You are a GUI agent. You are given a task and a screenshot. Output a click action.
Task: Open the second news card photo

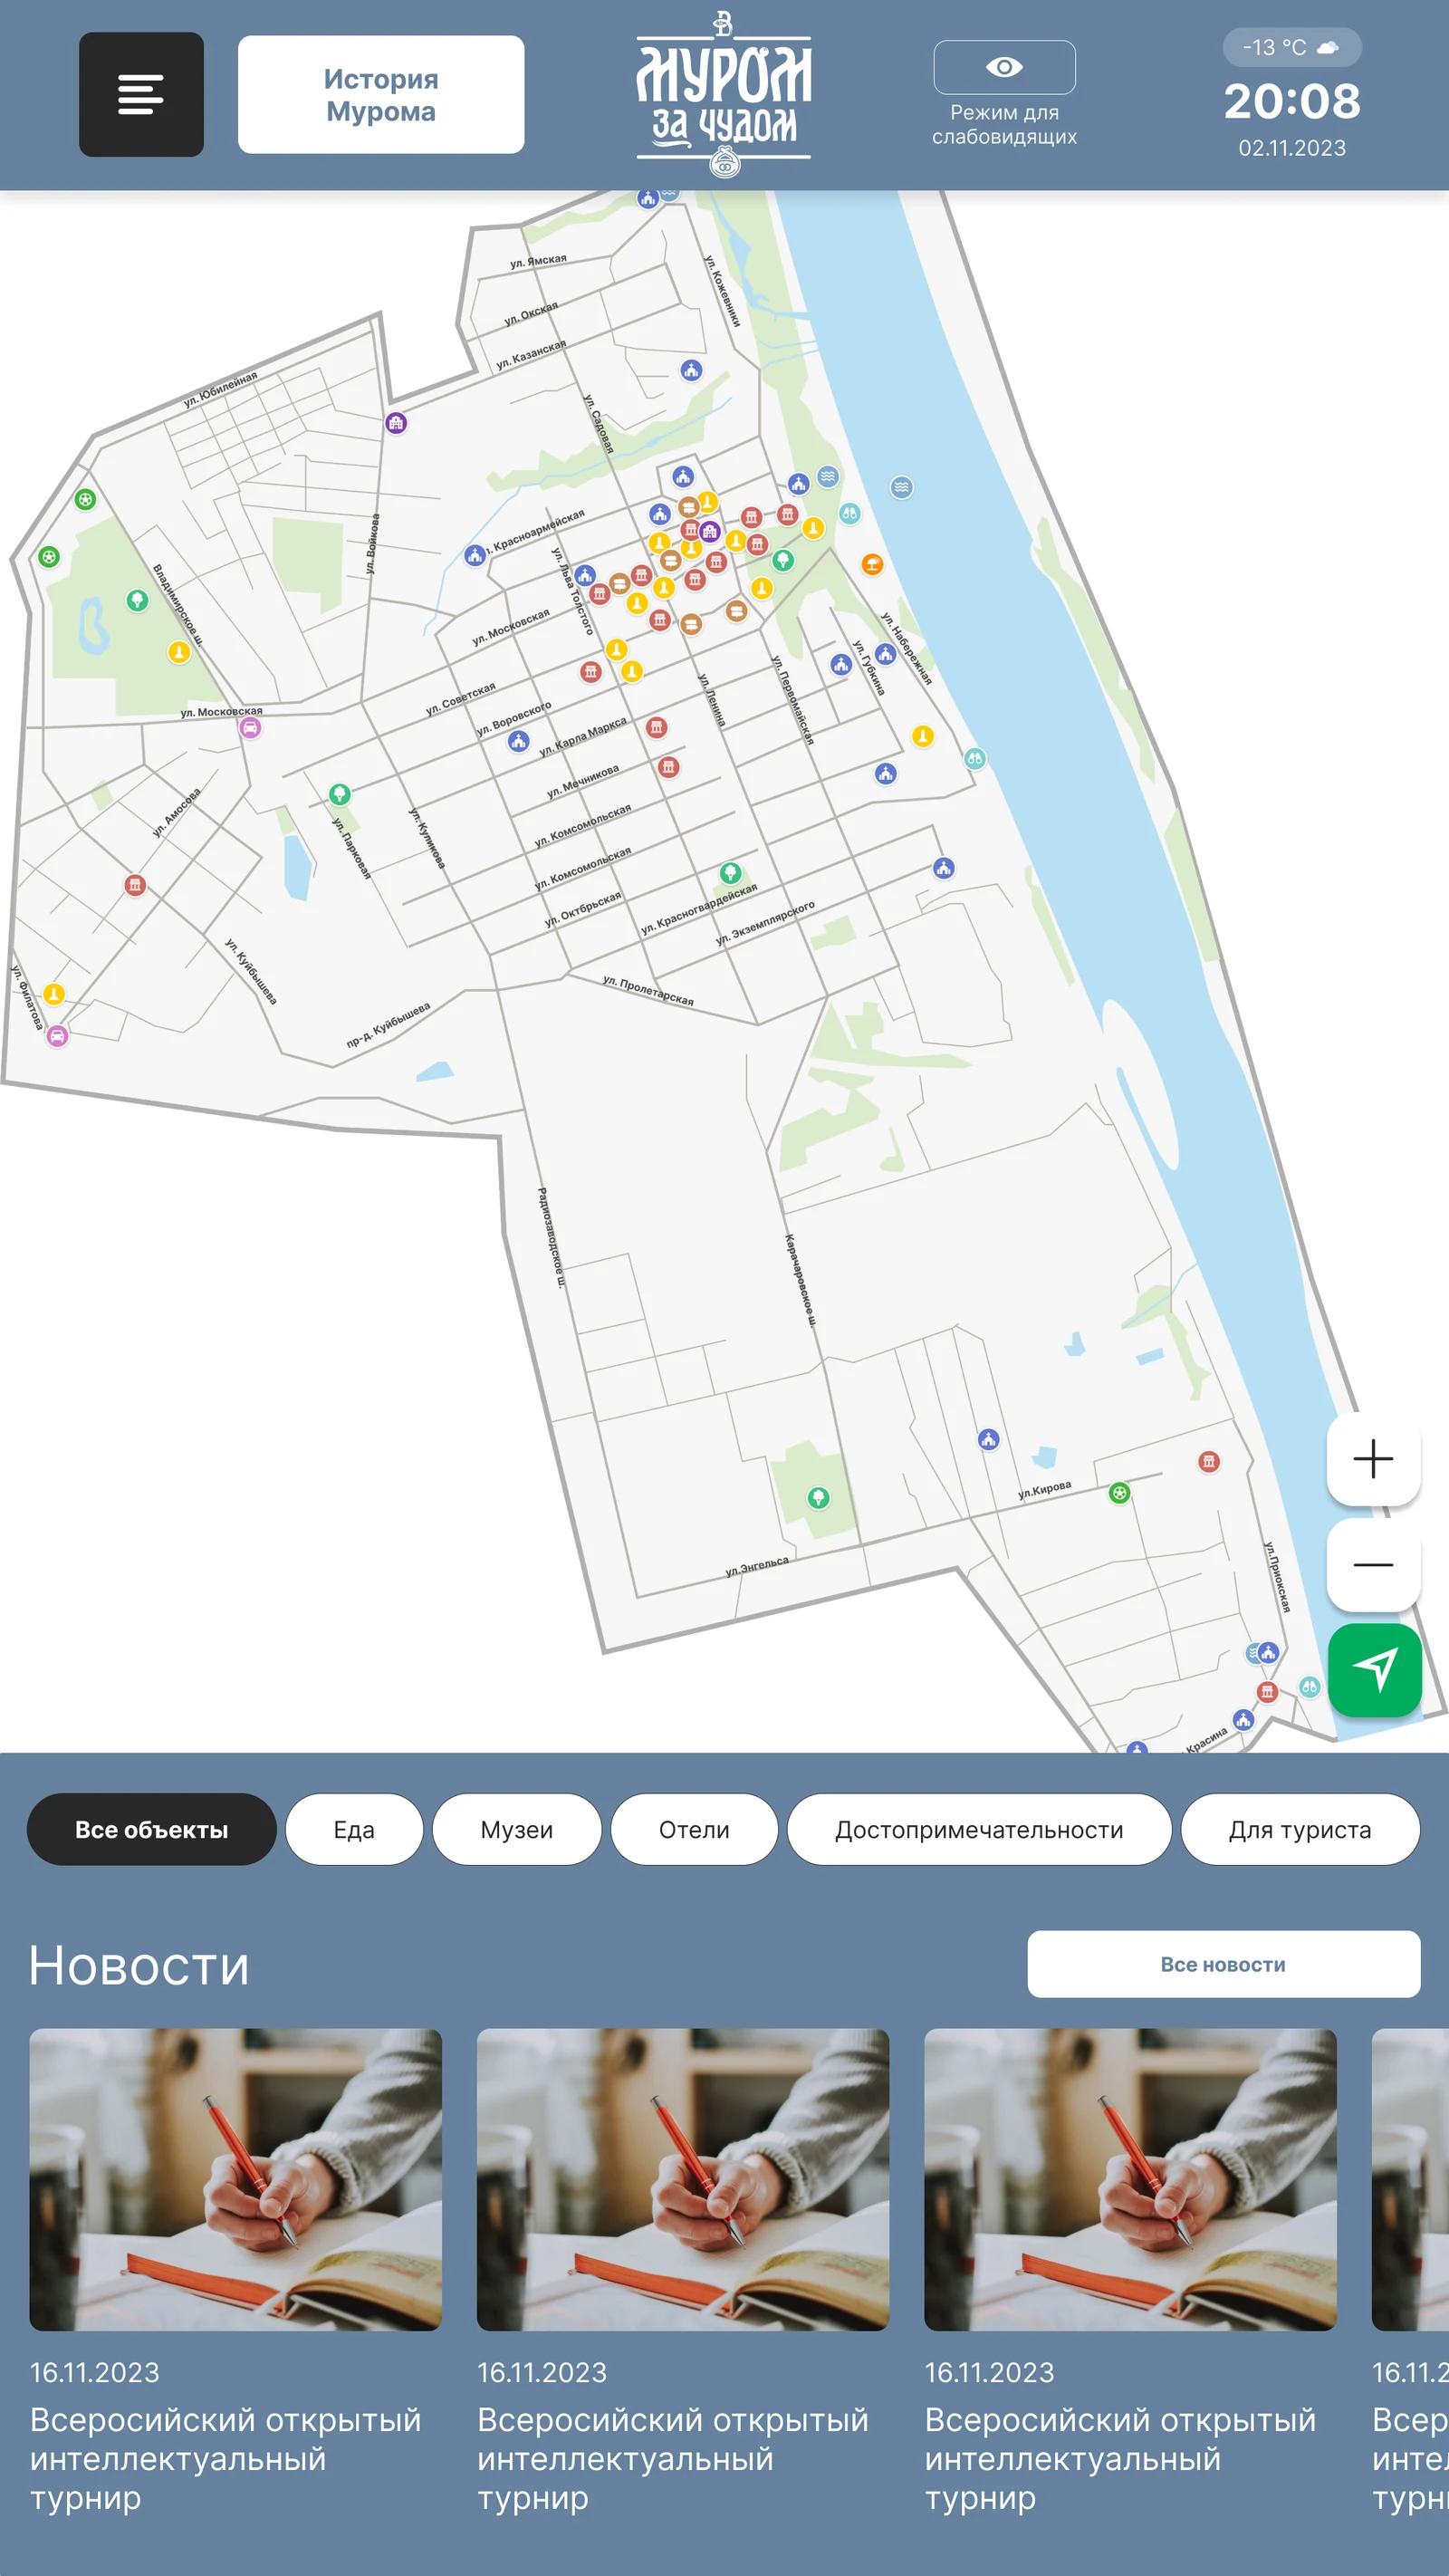click(x=683, y=2179)
